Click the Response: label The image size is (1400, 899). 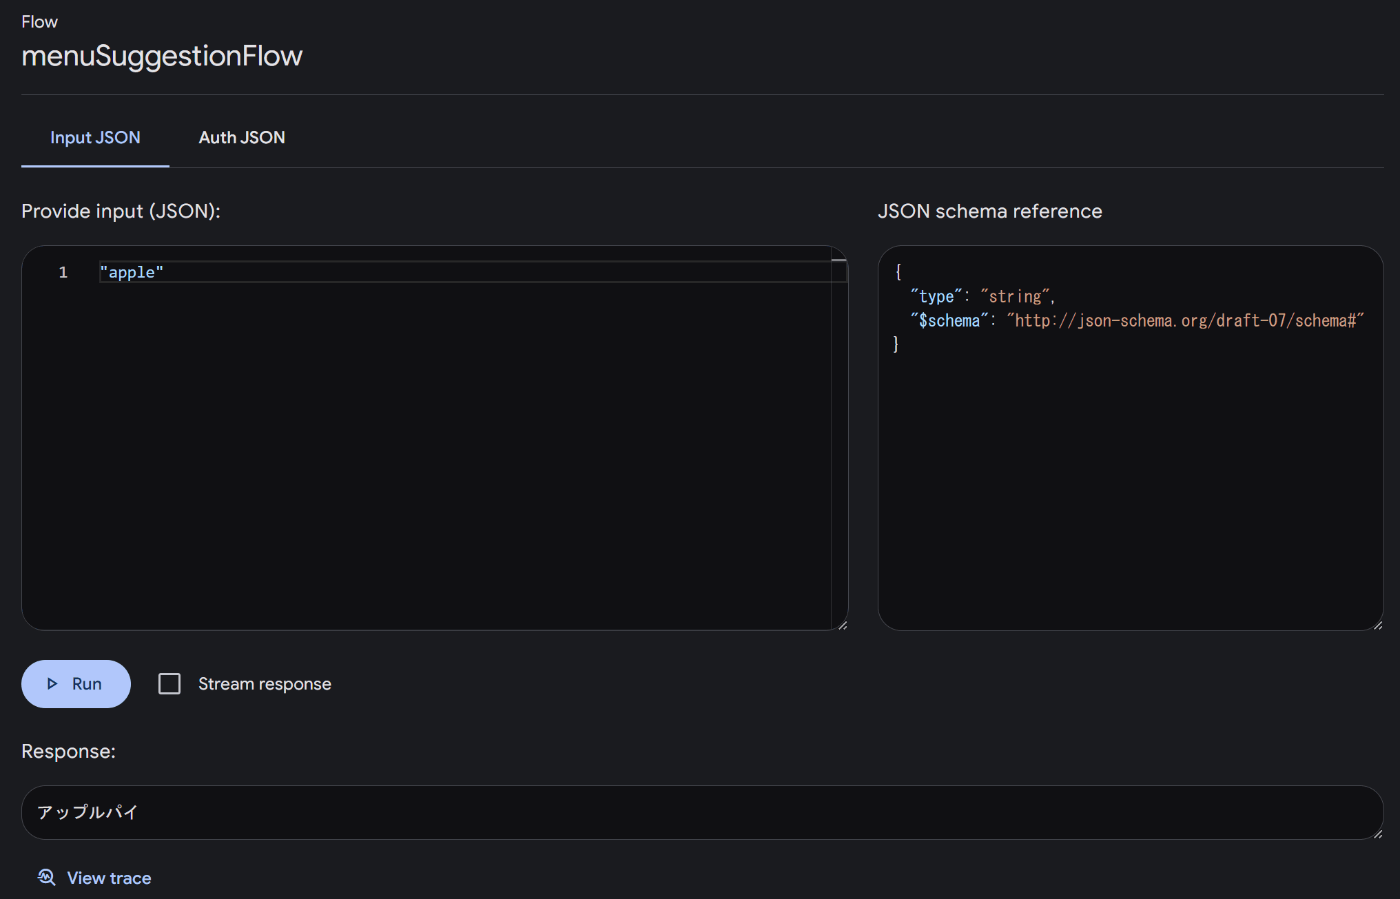(69, 752)
